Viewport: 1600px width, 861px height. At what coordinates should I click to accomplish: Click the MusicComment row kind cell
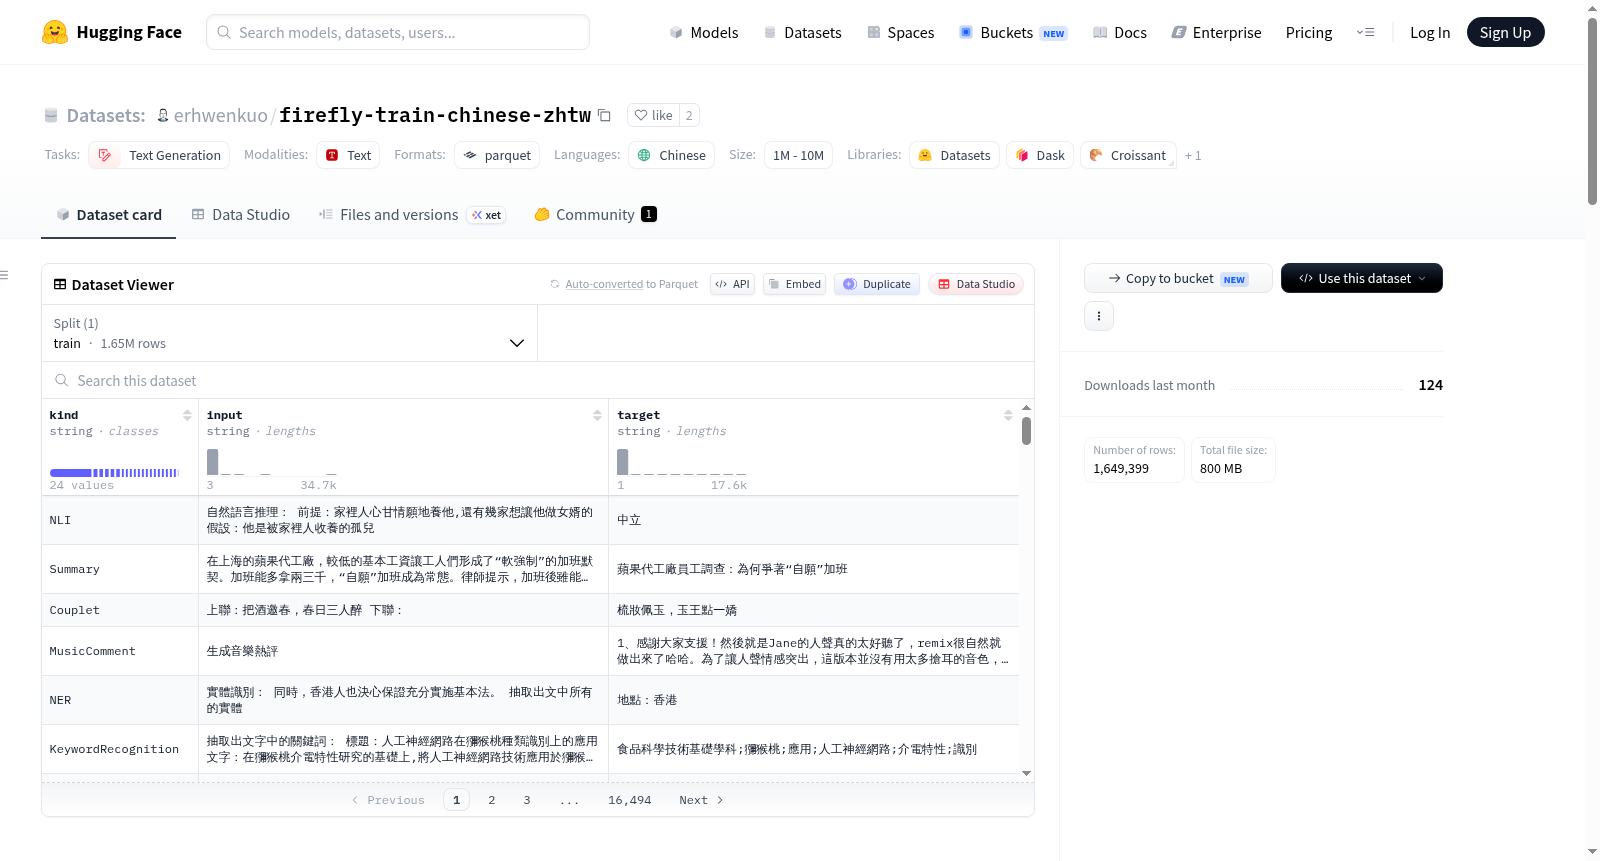(120, 651)
